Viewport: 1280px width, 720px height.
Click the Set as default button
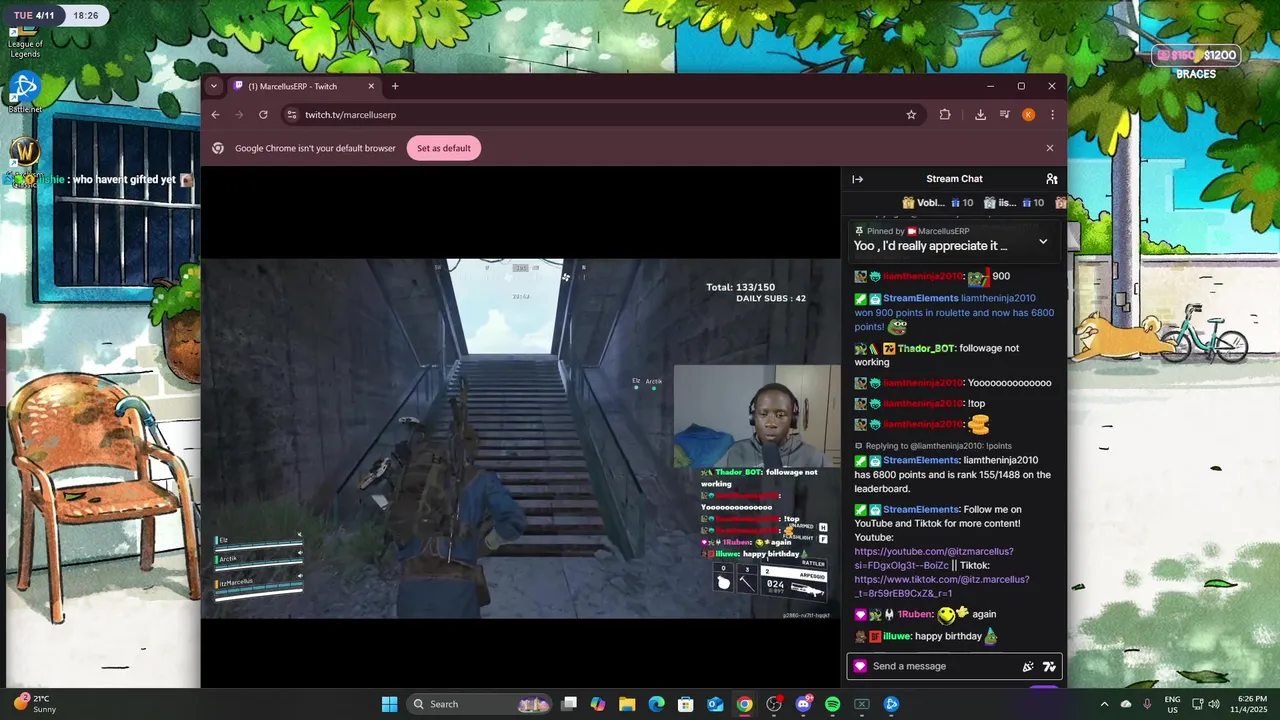[444, 148]
